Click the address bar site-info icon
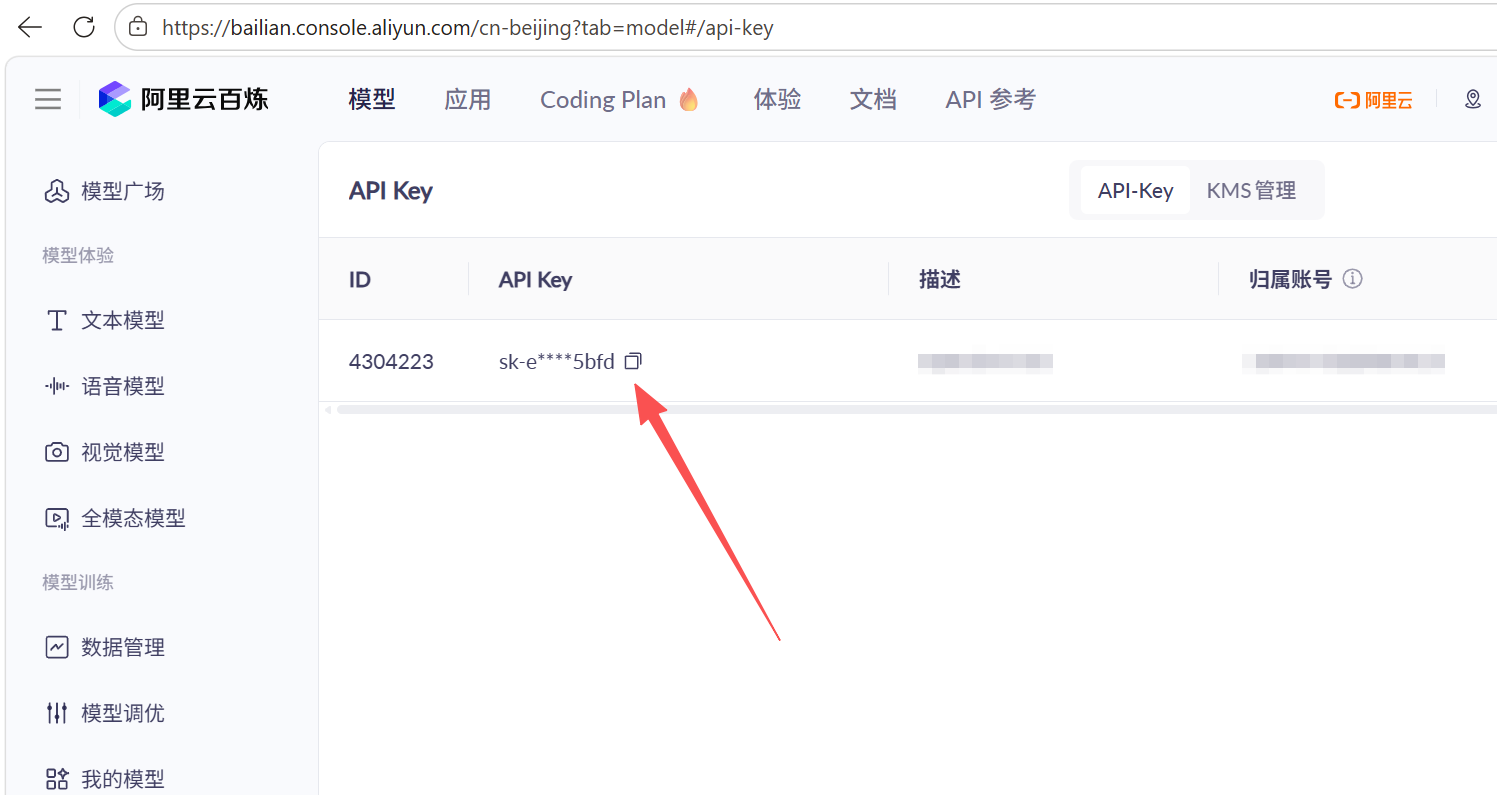1497x795 pixels. coord(139,27)
